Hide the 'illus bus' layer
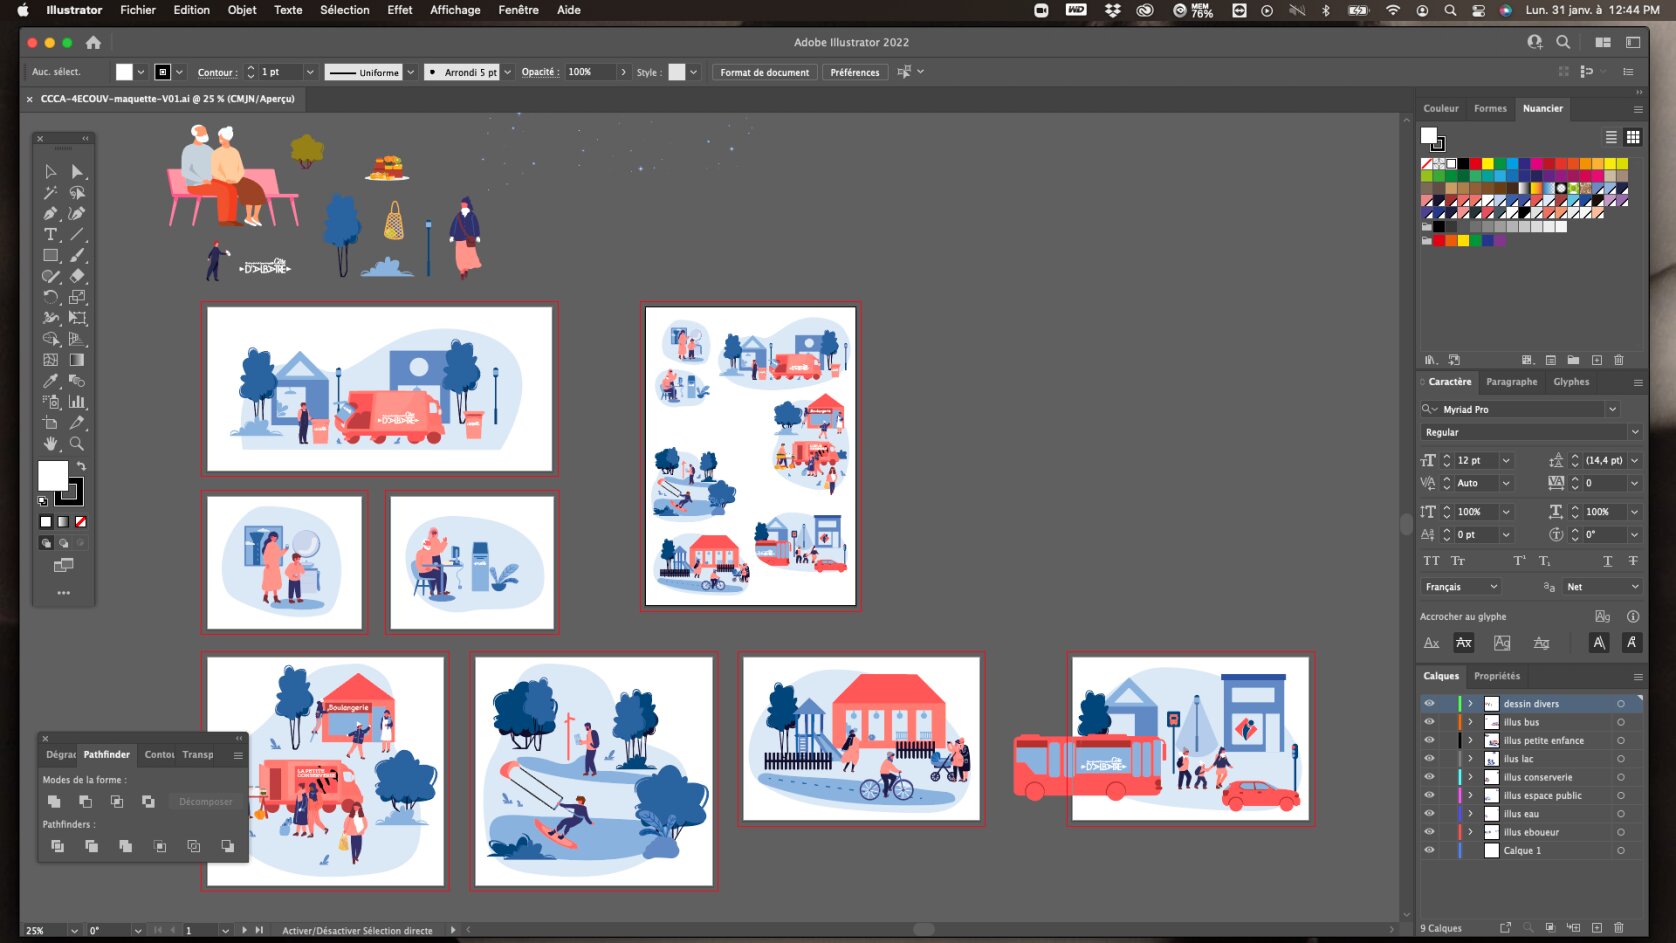This screenshot has height=943, width=1676. tap(1429, 722)
